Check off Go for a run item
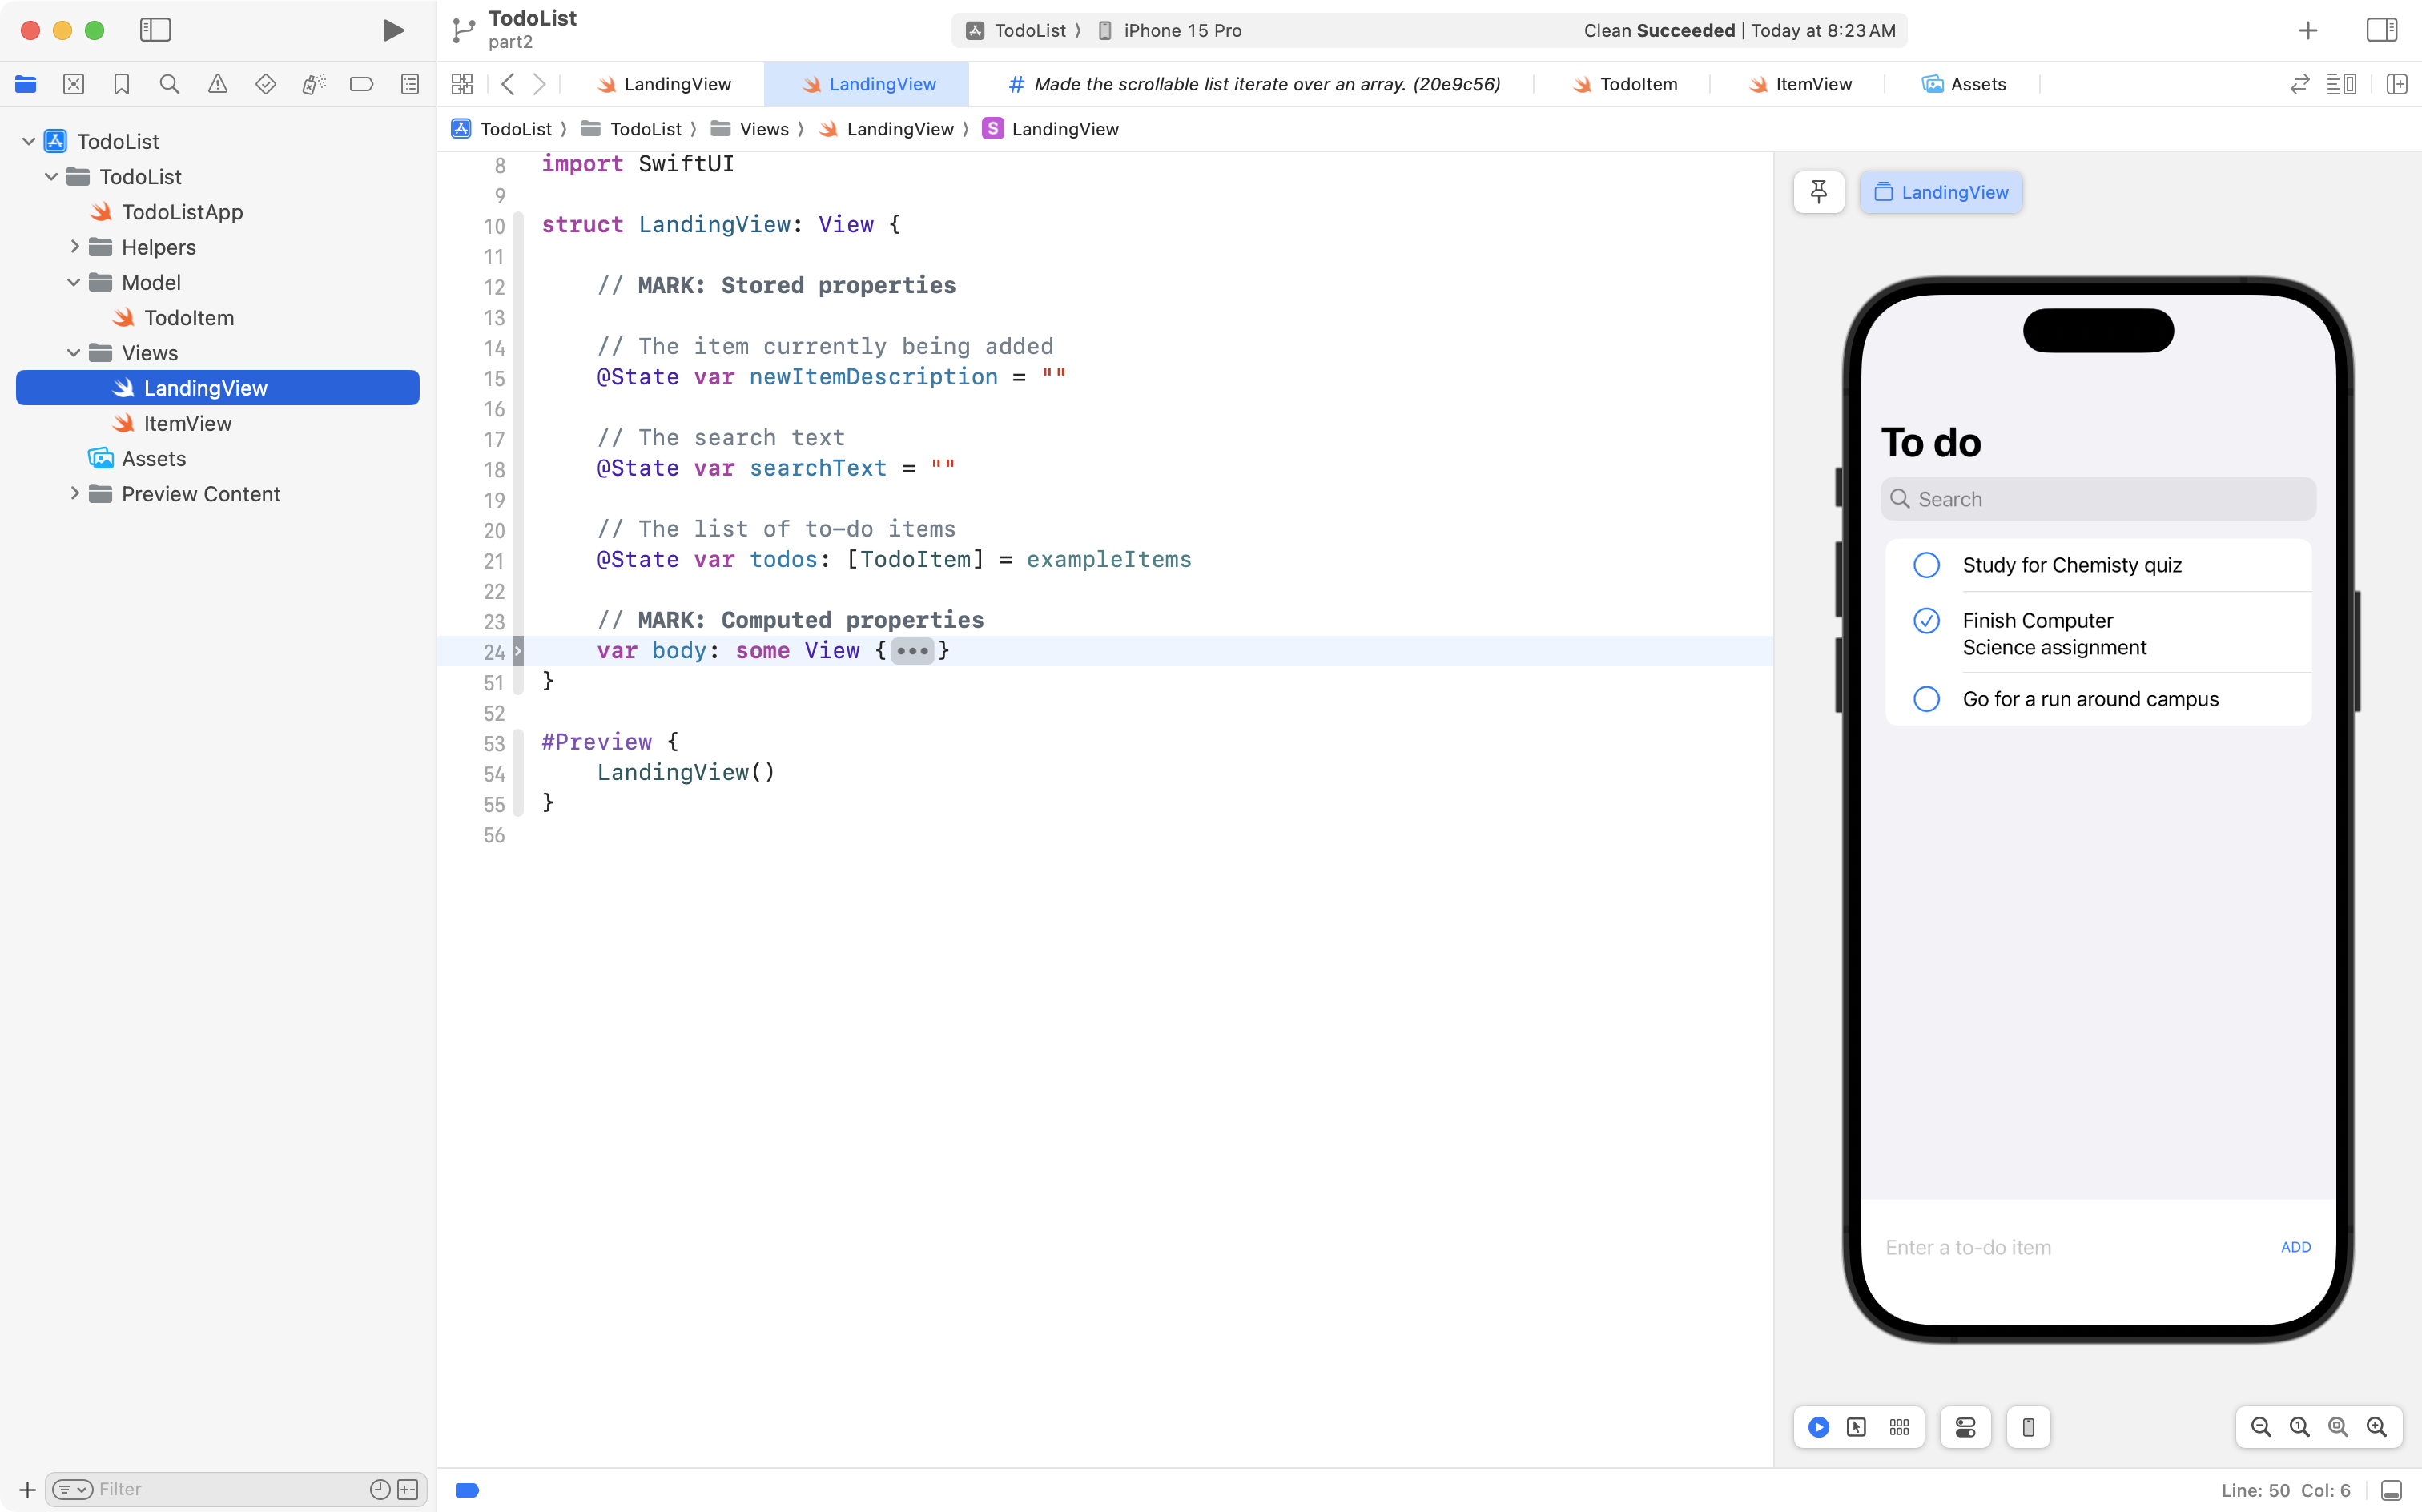 coord(1926,699)
